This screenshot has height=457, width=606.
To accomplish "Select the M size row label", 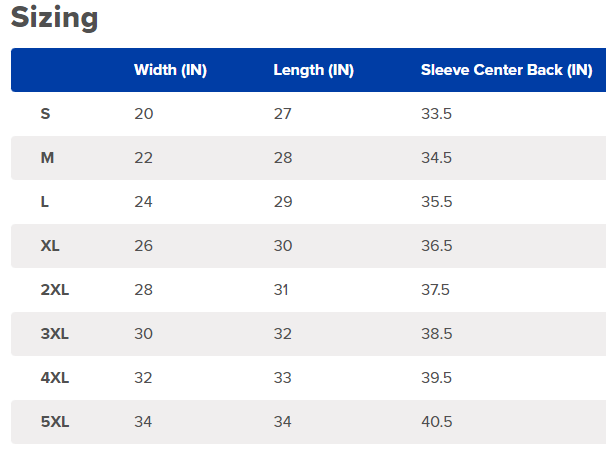I will click(x=47, y=158).
